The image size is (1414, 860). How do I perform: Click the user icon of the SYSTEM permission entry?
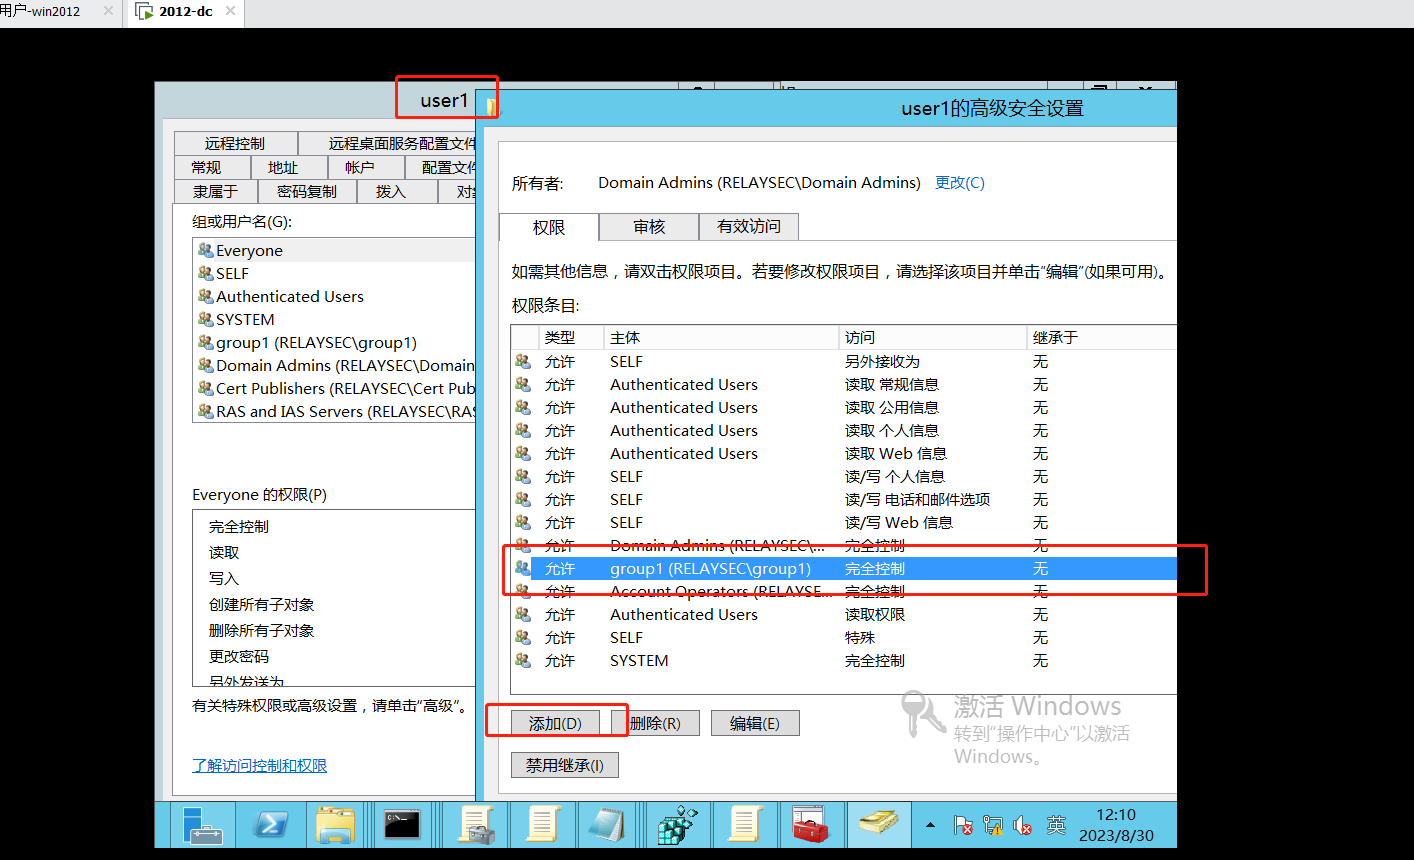[x=523, y=660]
